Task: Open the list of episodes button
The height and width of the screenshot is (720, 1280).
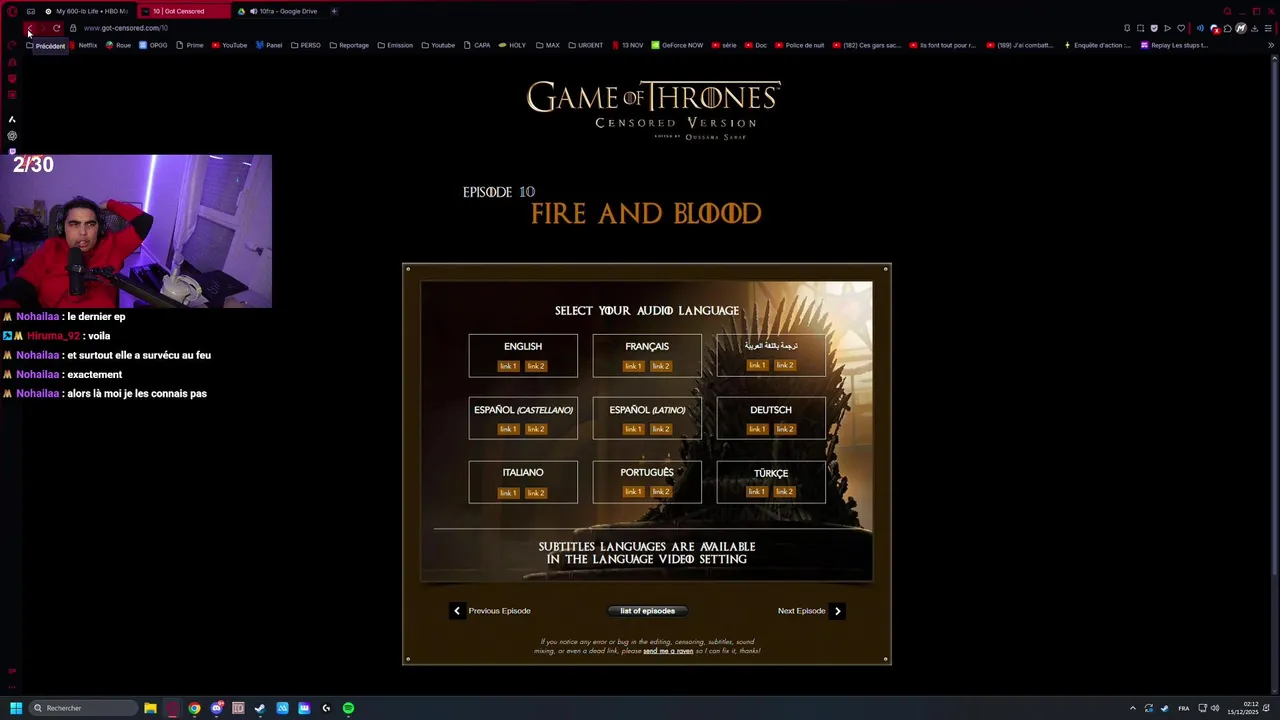Action: tap(647, 611)
